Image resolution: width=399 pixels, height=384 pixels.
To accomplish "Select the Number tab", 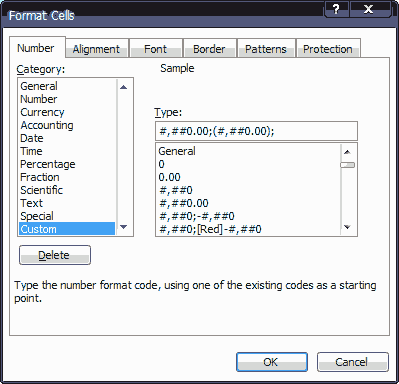I will (36, 48).
